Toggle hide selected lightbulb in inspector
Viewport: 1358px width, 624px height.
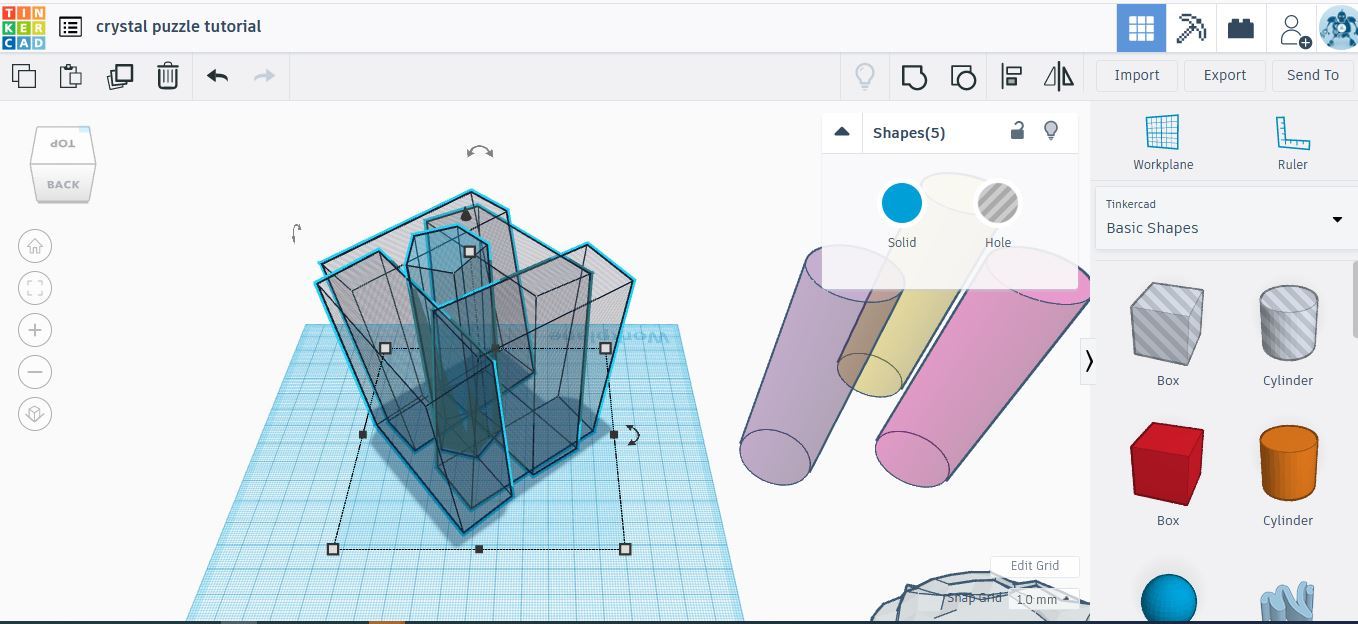tap(1050, 130)
